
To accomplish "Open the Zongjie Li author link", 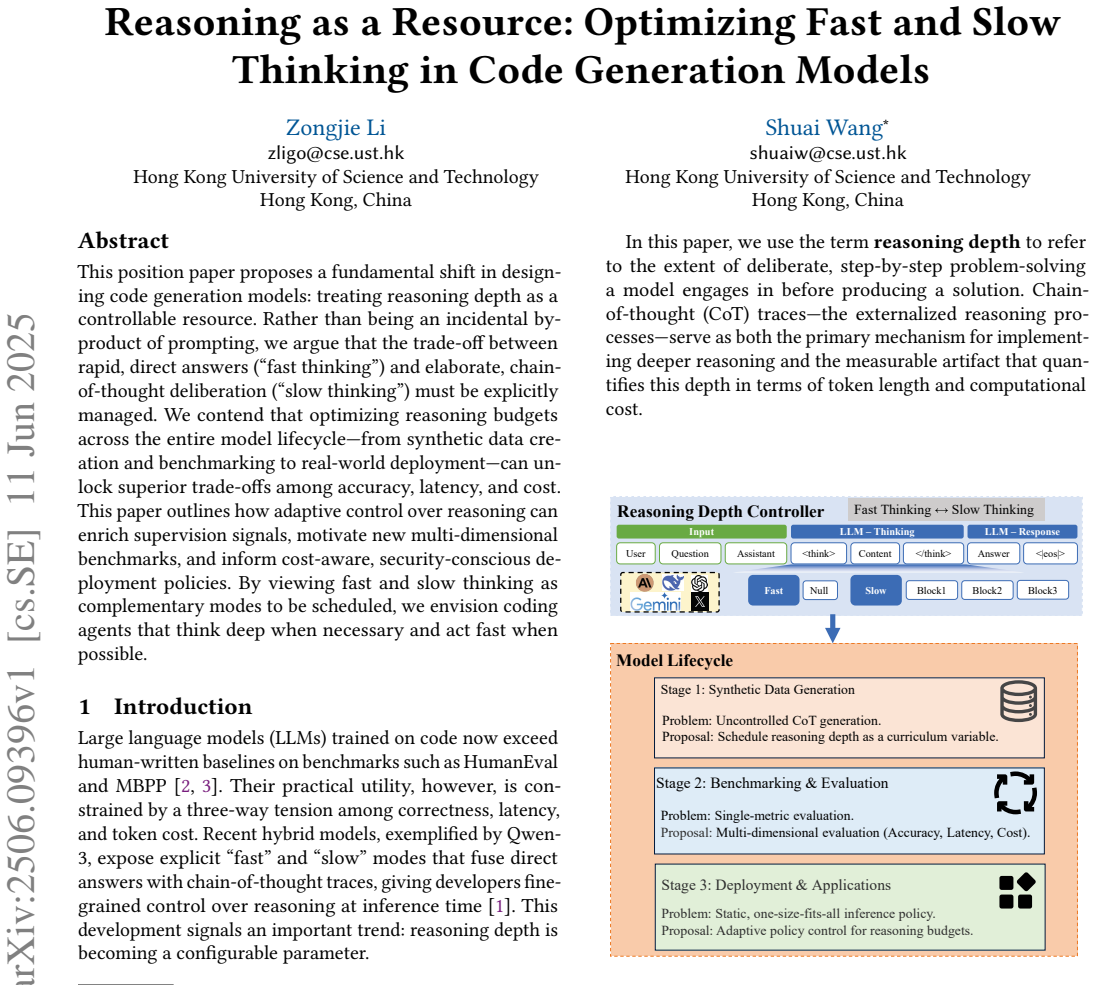I will pos(335,128).
